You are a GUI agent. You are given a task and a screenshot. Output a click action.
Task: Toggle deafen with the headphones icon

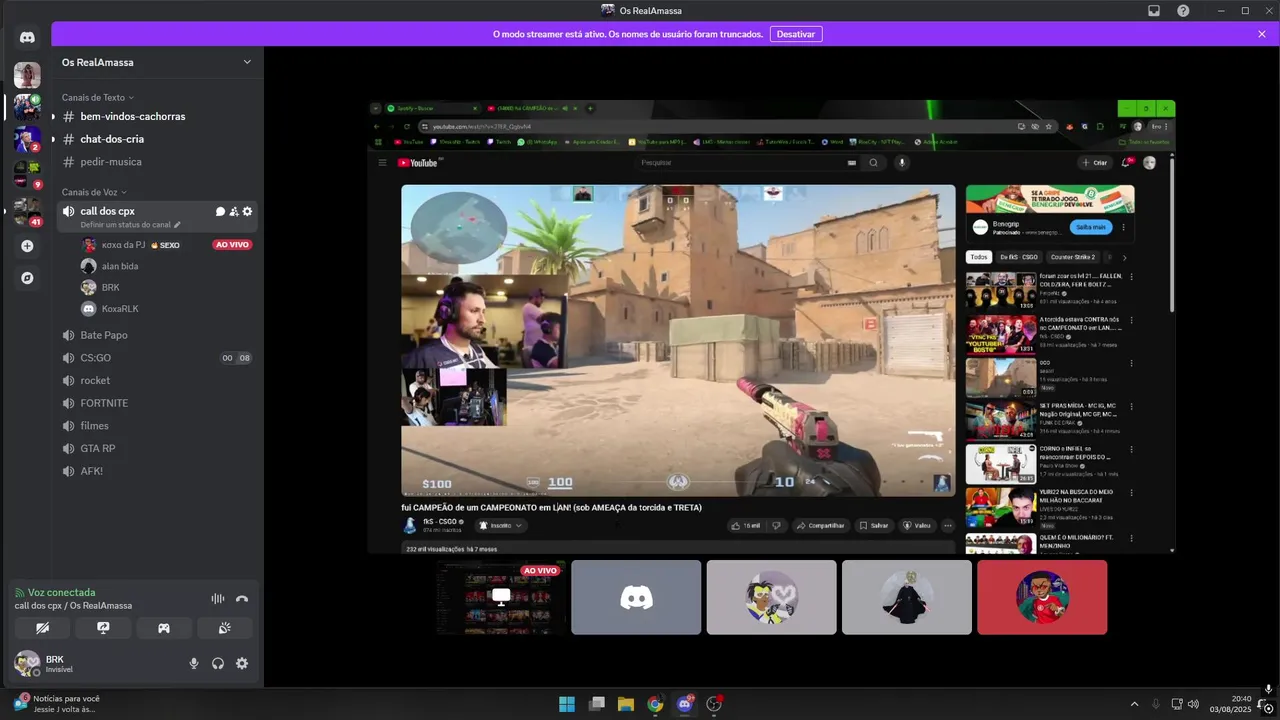click(218, 663)
